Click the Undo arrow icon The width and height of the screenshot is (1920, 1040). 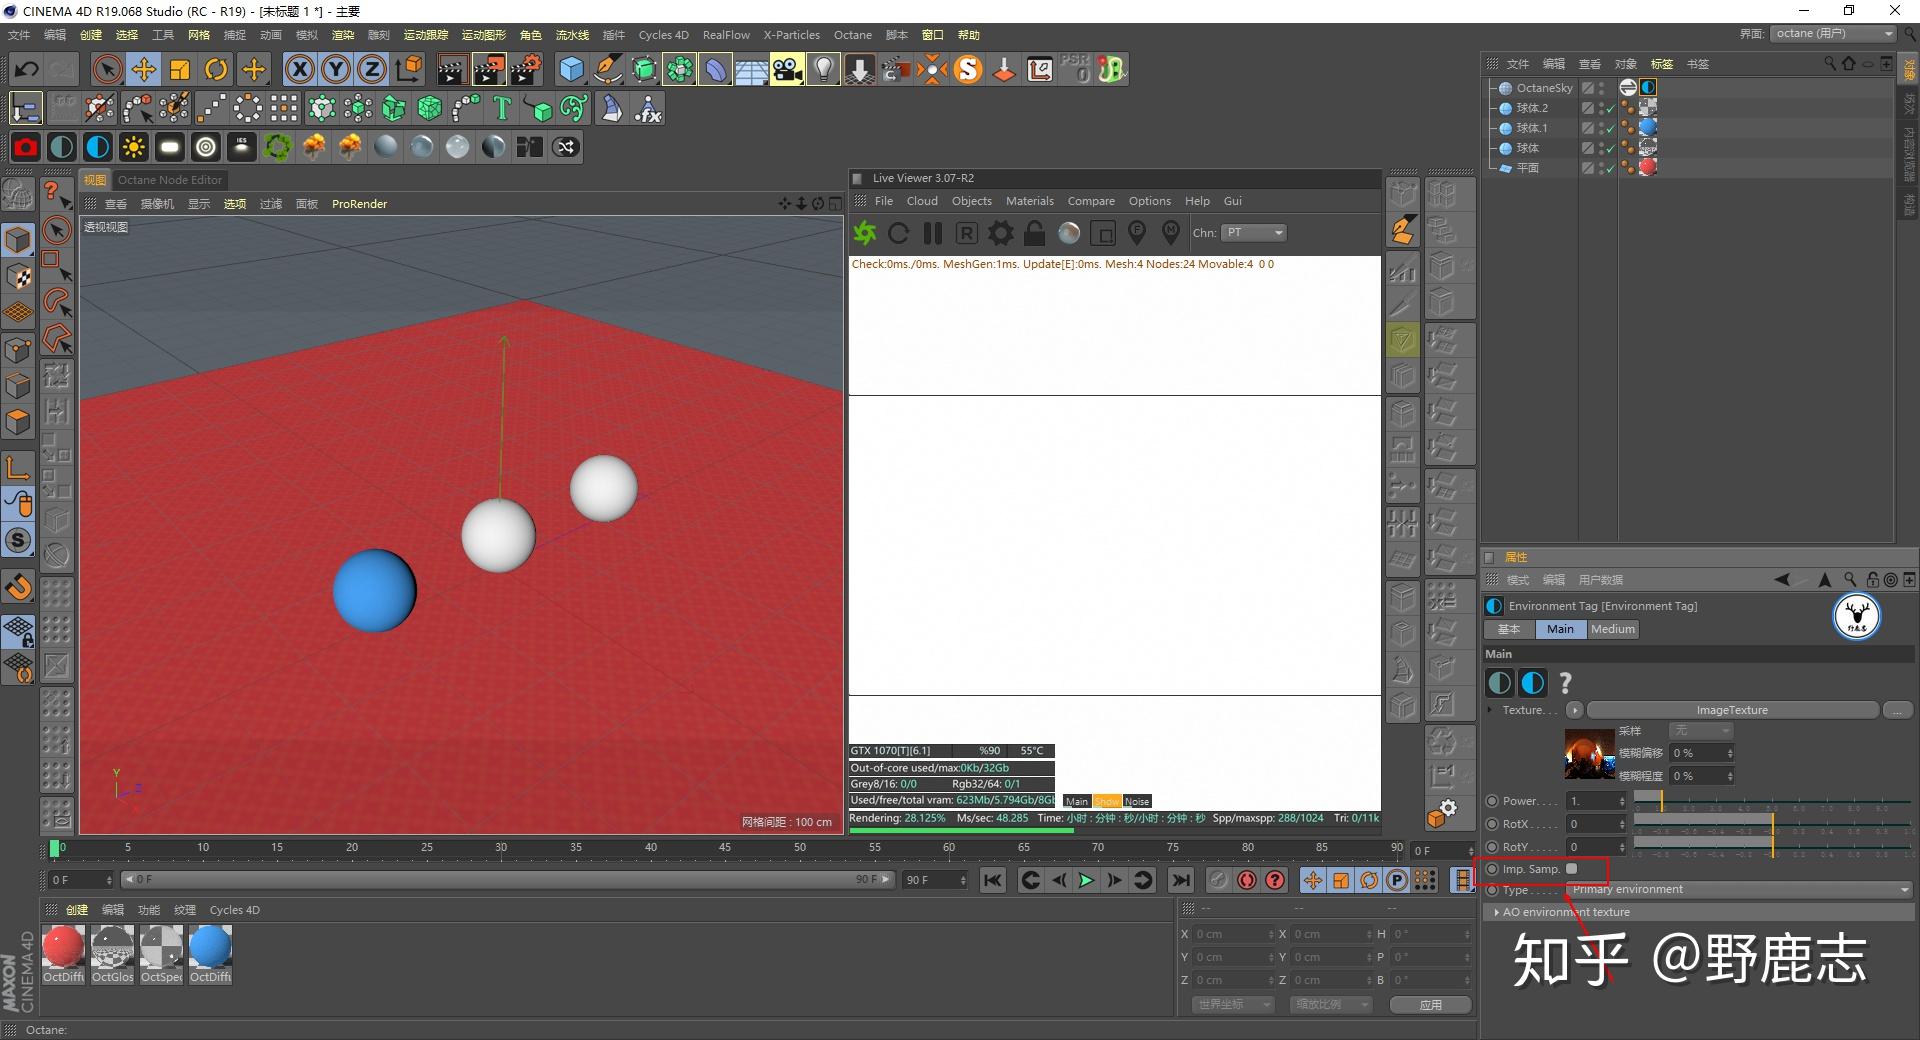point(27,69)
